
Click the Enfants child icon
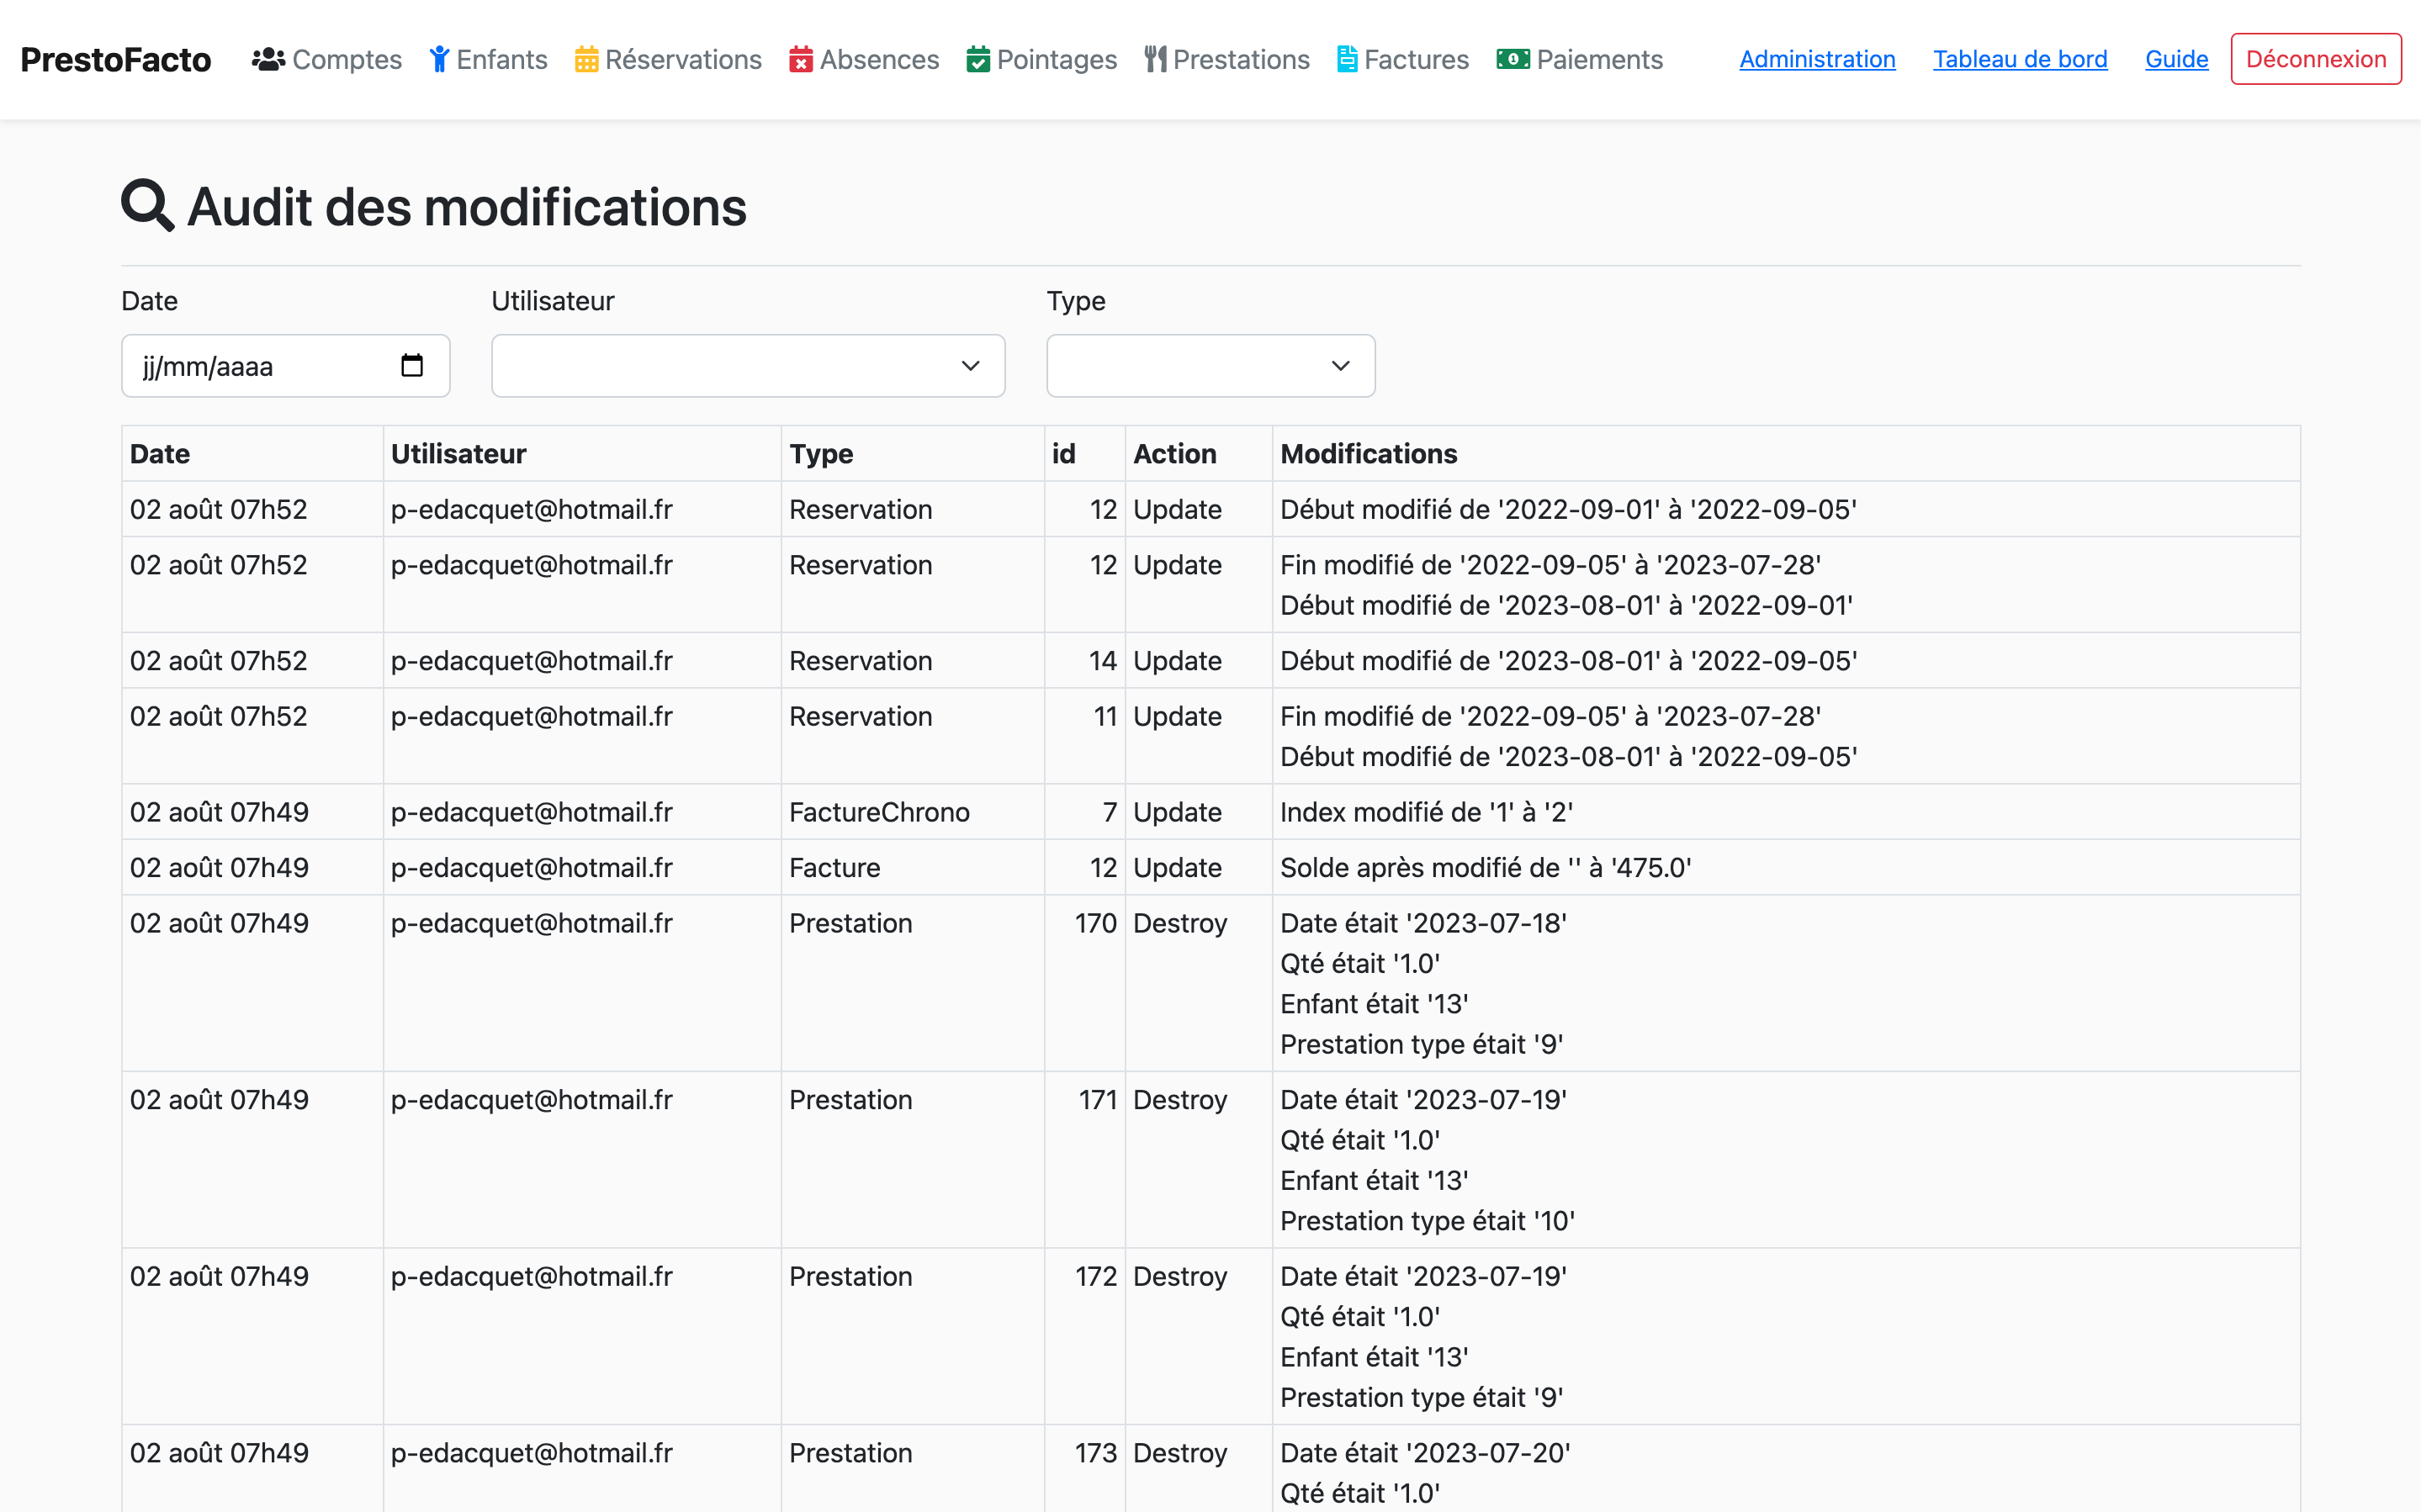(x=439, y=60)
